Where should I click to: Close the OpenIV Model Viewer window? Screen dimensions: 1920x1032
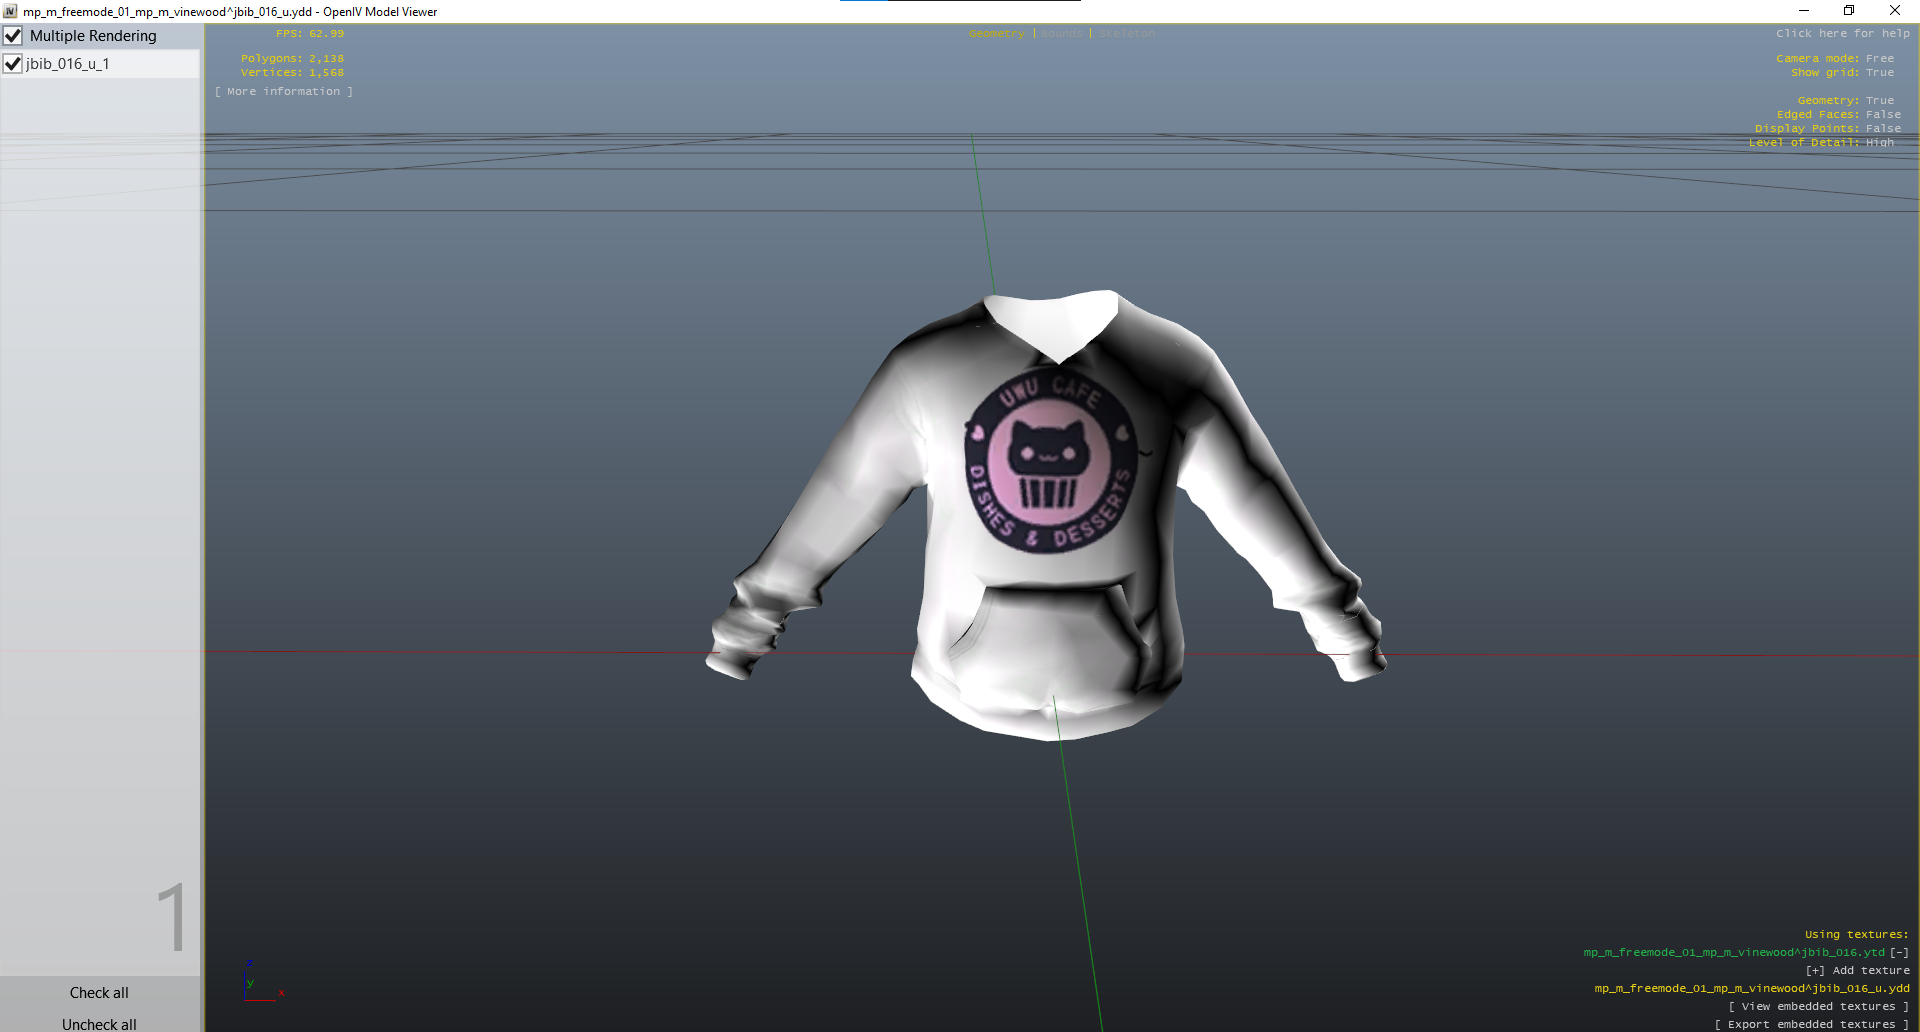(1894, 11)
